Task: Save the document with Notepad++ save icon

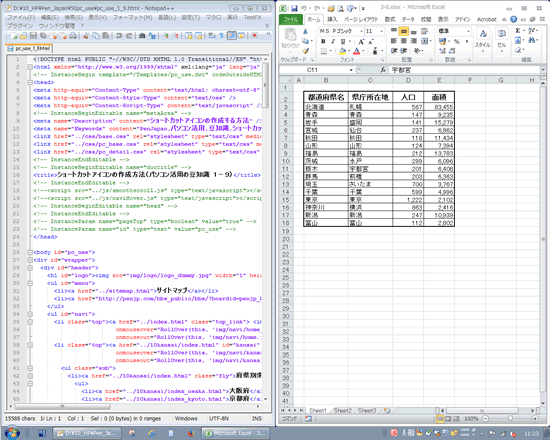Action: point(33,35)
